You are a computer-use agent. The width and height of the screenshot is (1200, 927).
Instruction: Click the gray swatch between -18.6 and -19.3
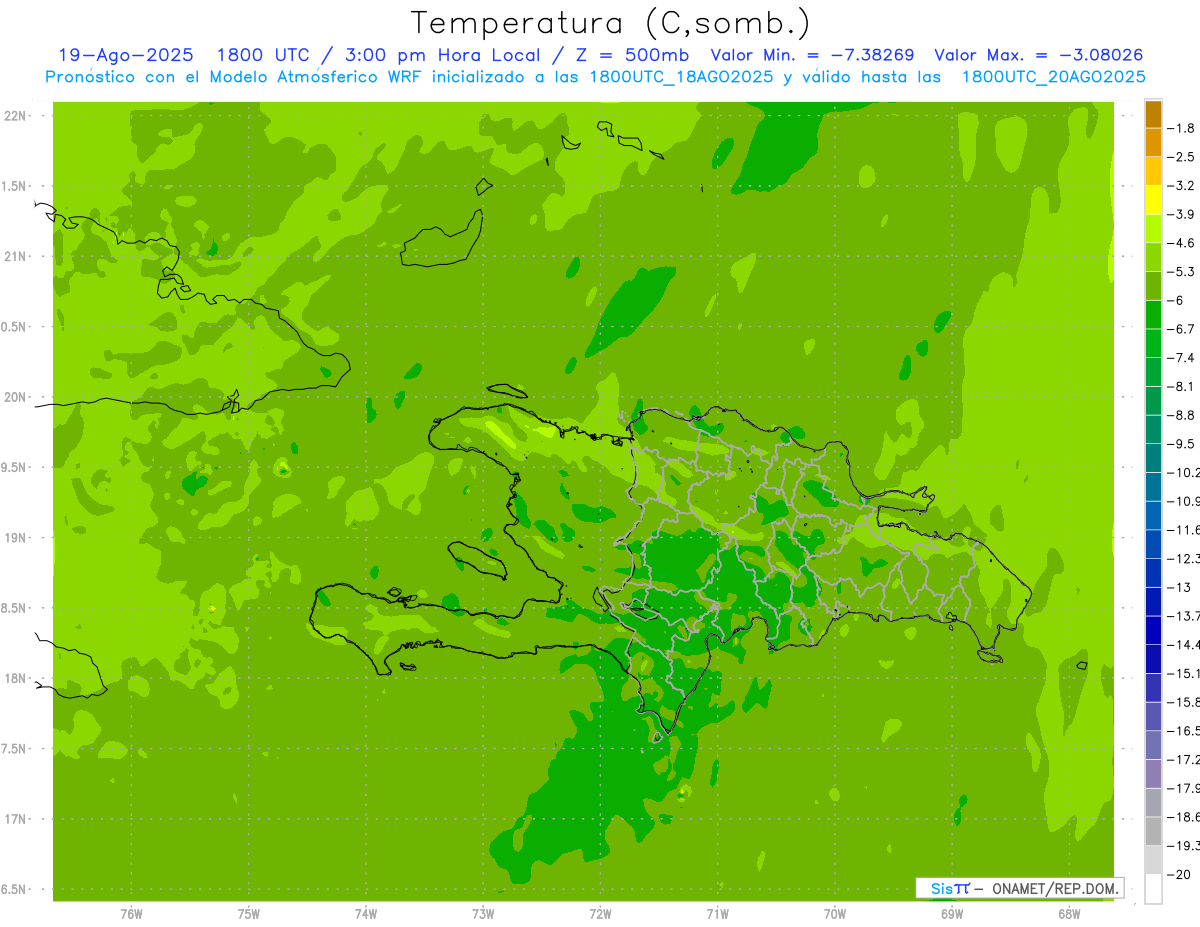pyautogui.click(x=1153, y=832)
